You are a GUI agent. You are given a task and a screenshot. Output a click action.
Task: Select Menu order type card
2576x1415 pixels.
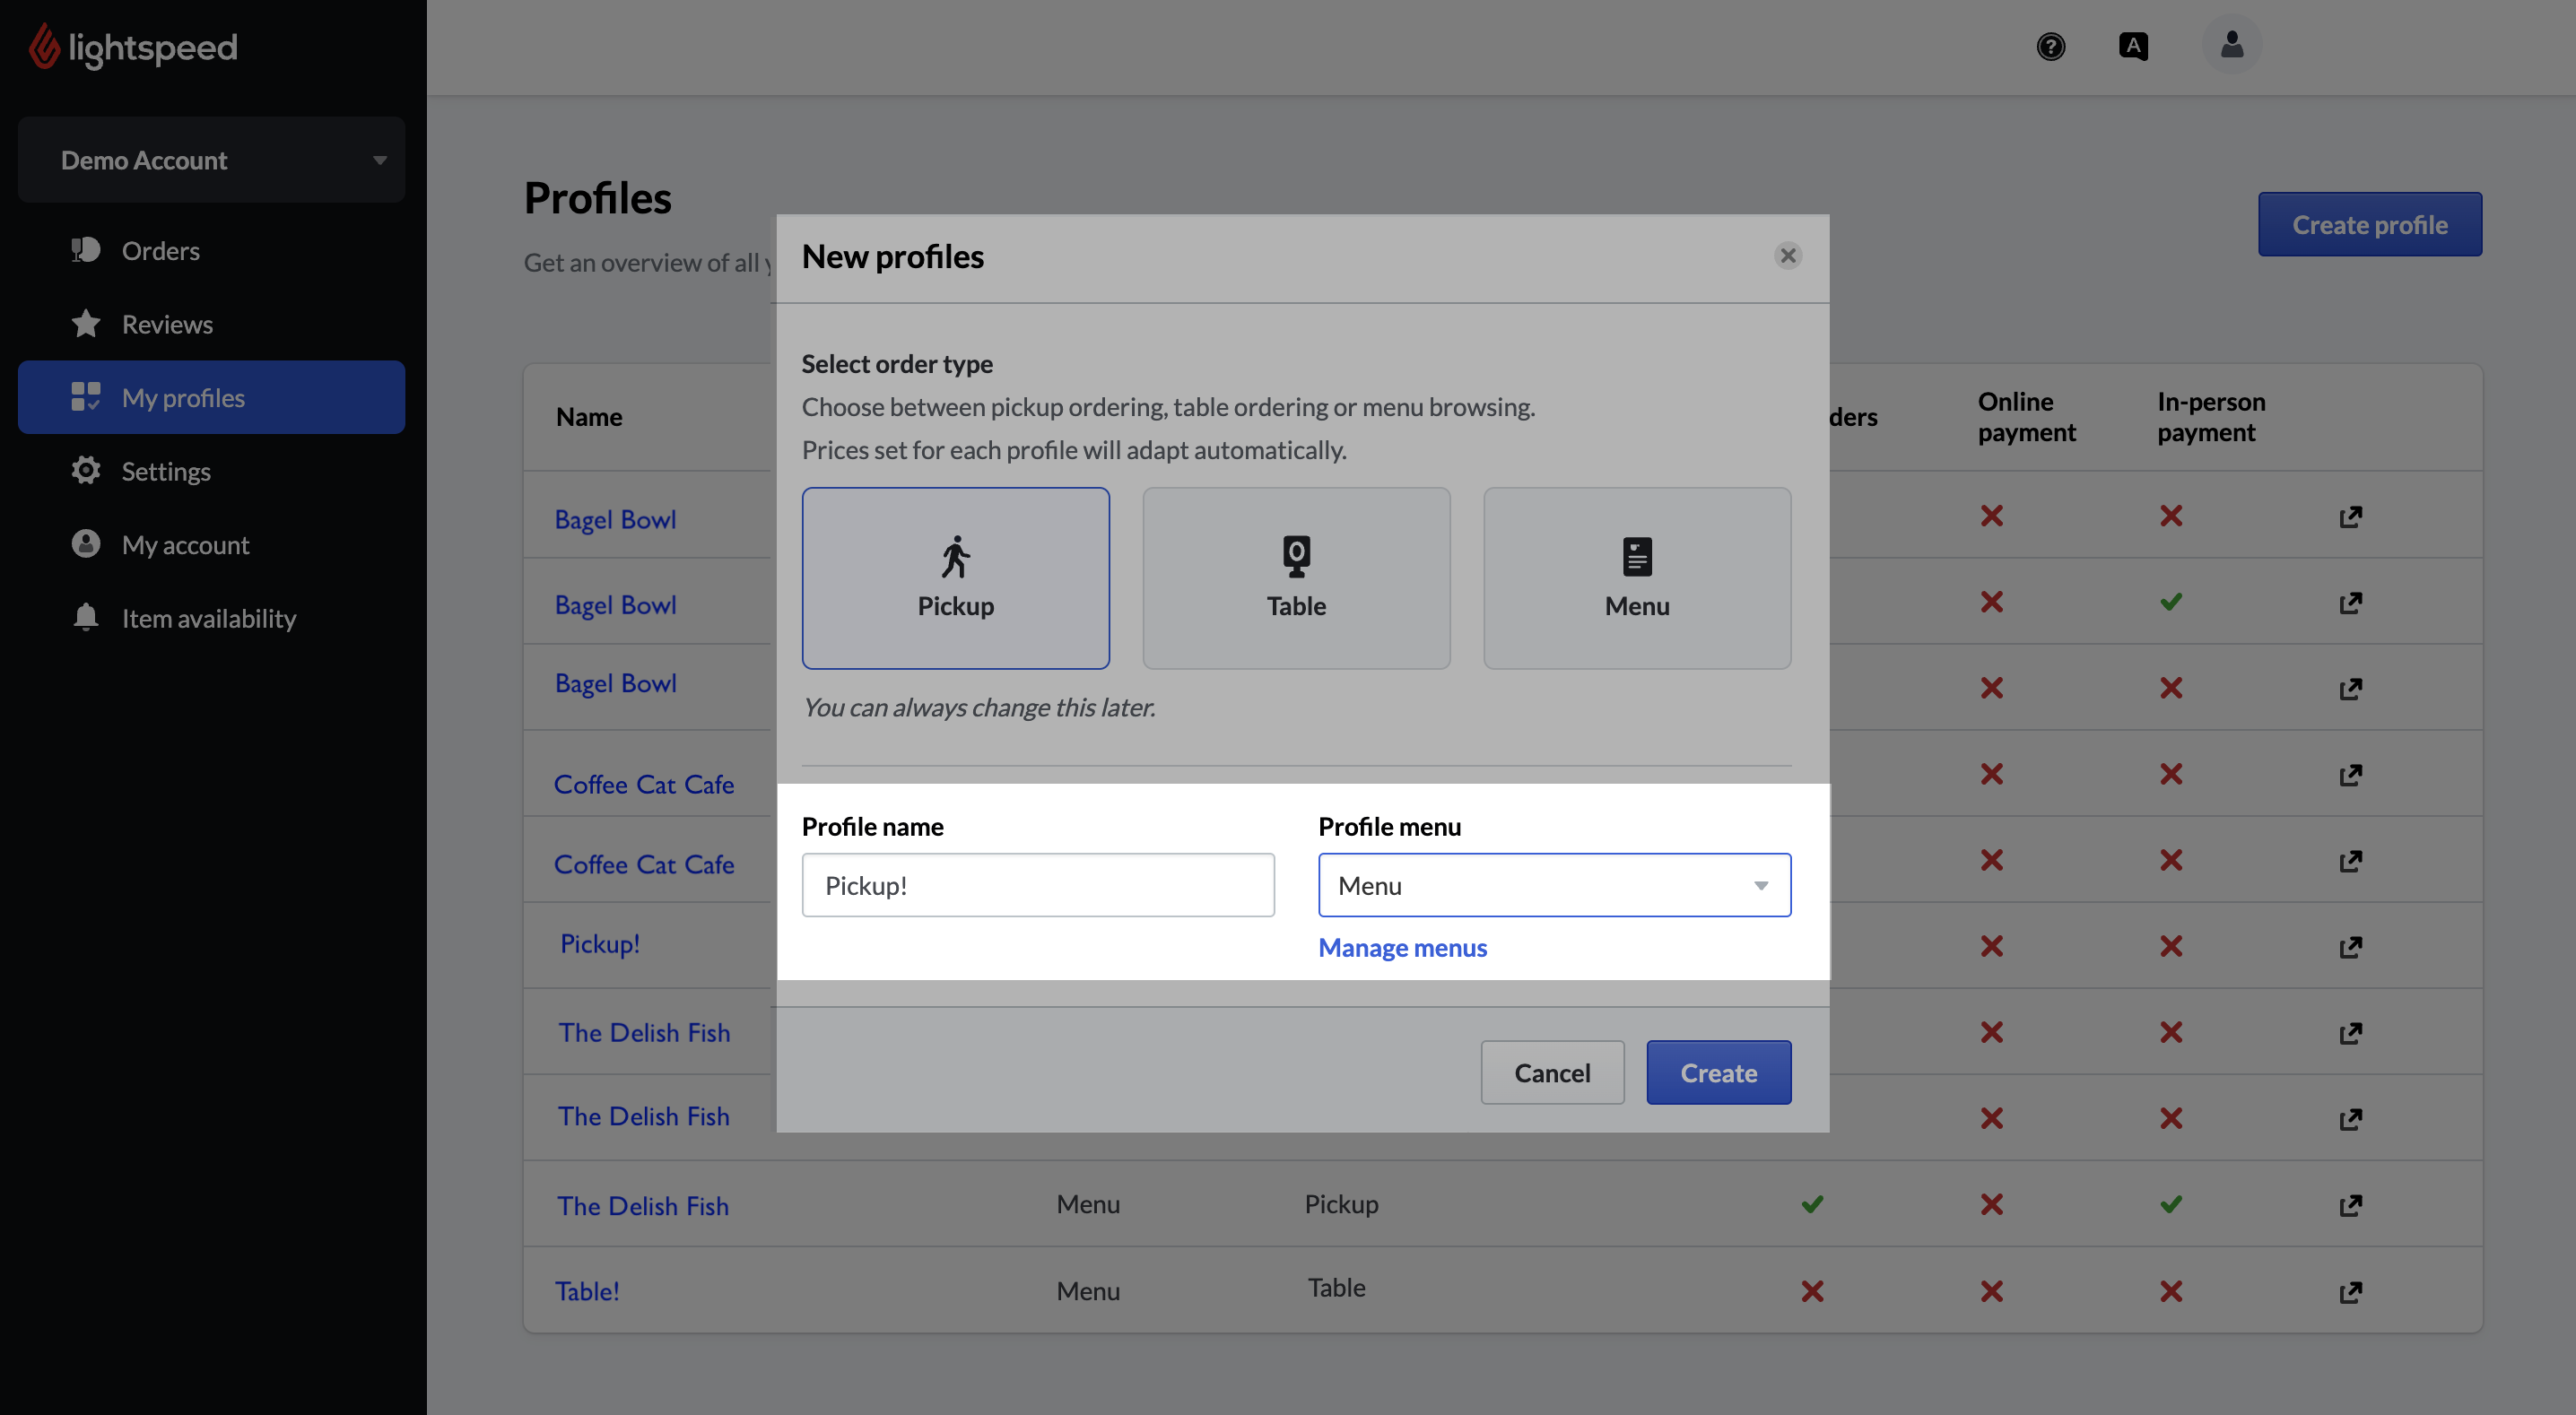[1636, 577]
